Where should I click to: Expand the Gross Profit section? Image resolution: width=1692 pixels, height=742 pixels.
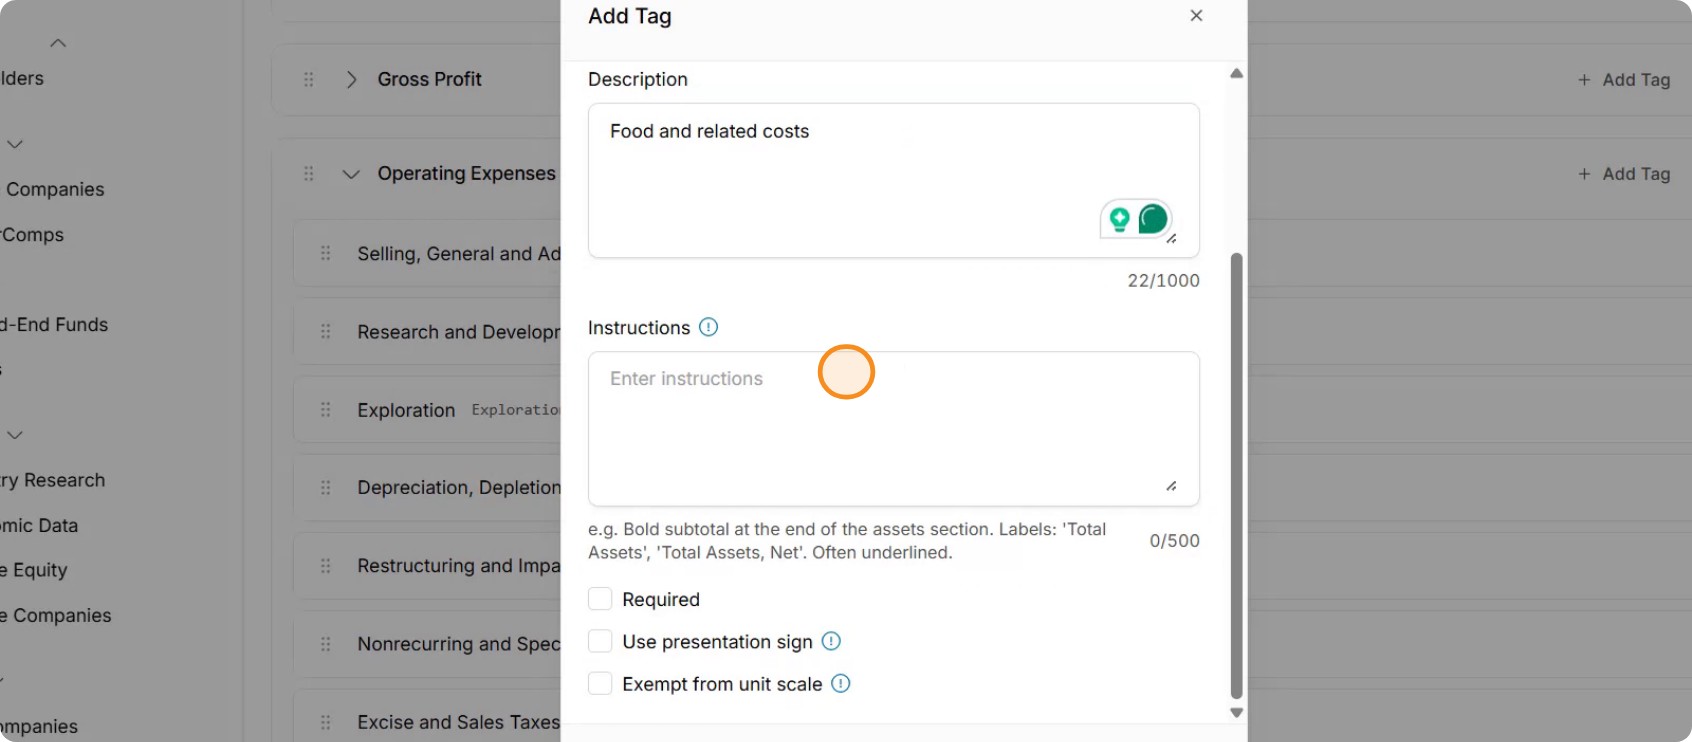[x=351, y=79]
